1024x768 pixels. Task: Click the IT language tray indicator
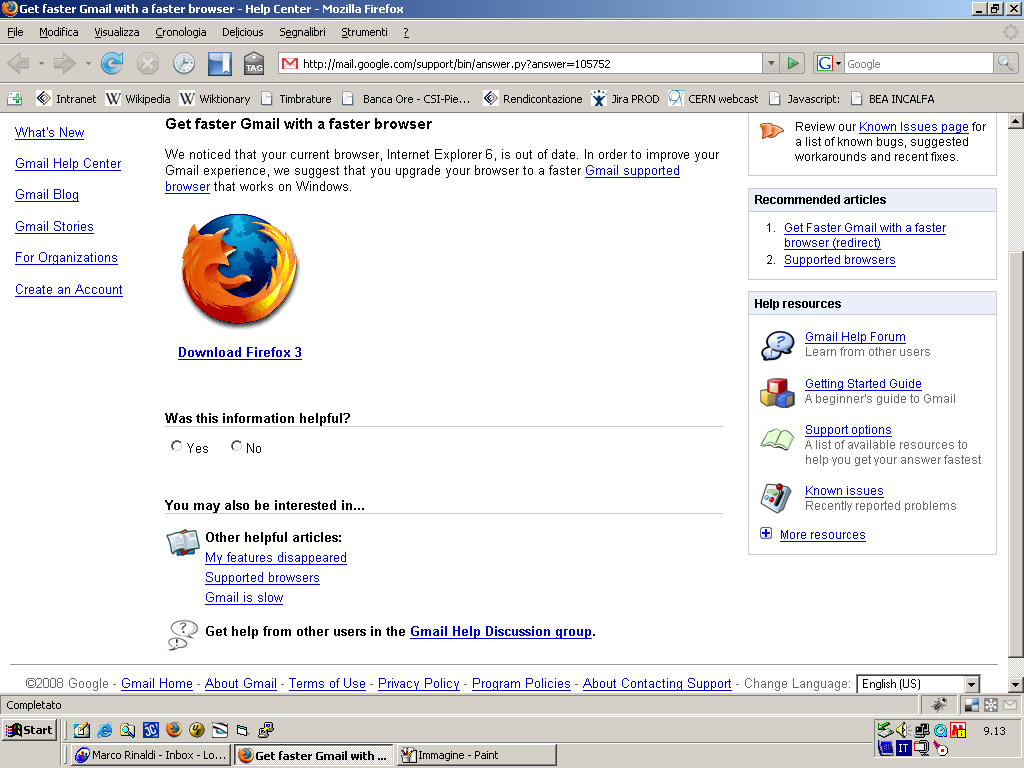903,748
